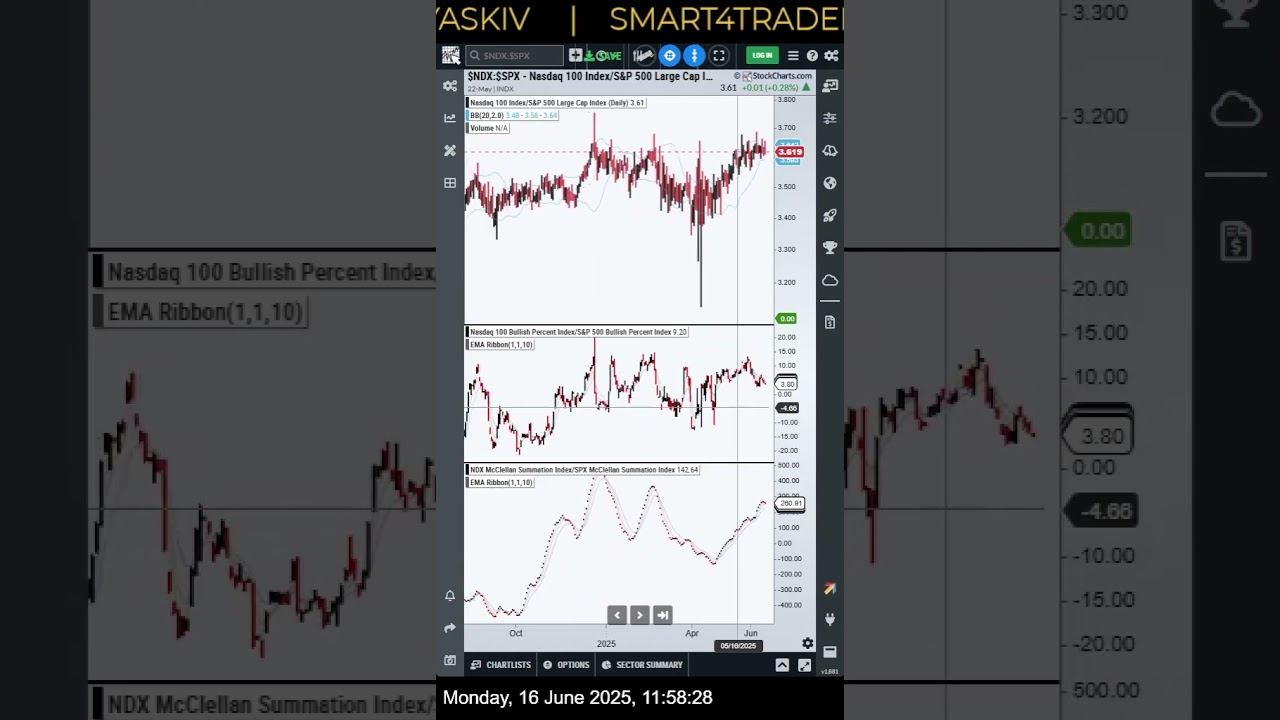Expand chart using diagonal arrows icon
The width and height of the screenshot is (1280, 720).
coord(804,665)
